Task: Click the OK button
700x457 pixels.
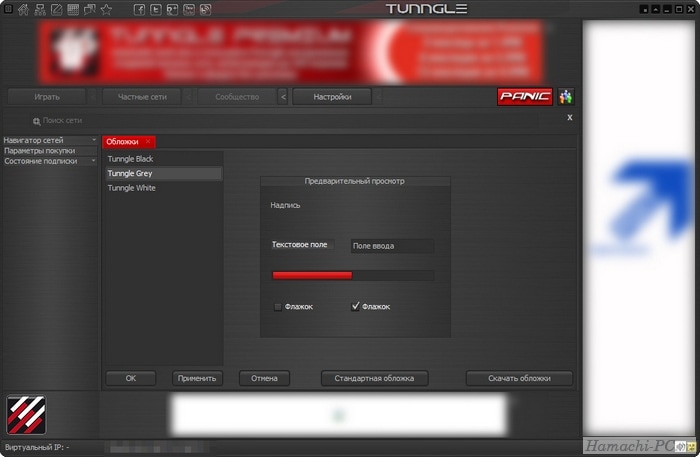Action: tap(131, 378)
